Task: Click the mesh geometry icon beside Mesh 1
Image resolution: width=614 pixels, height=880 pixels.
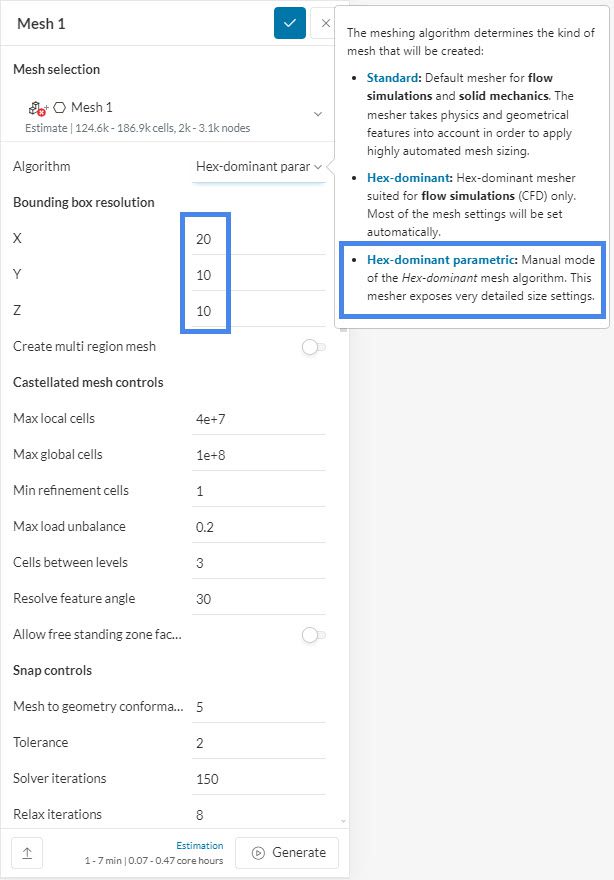Action: 36,107
